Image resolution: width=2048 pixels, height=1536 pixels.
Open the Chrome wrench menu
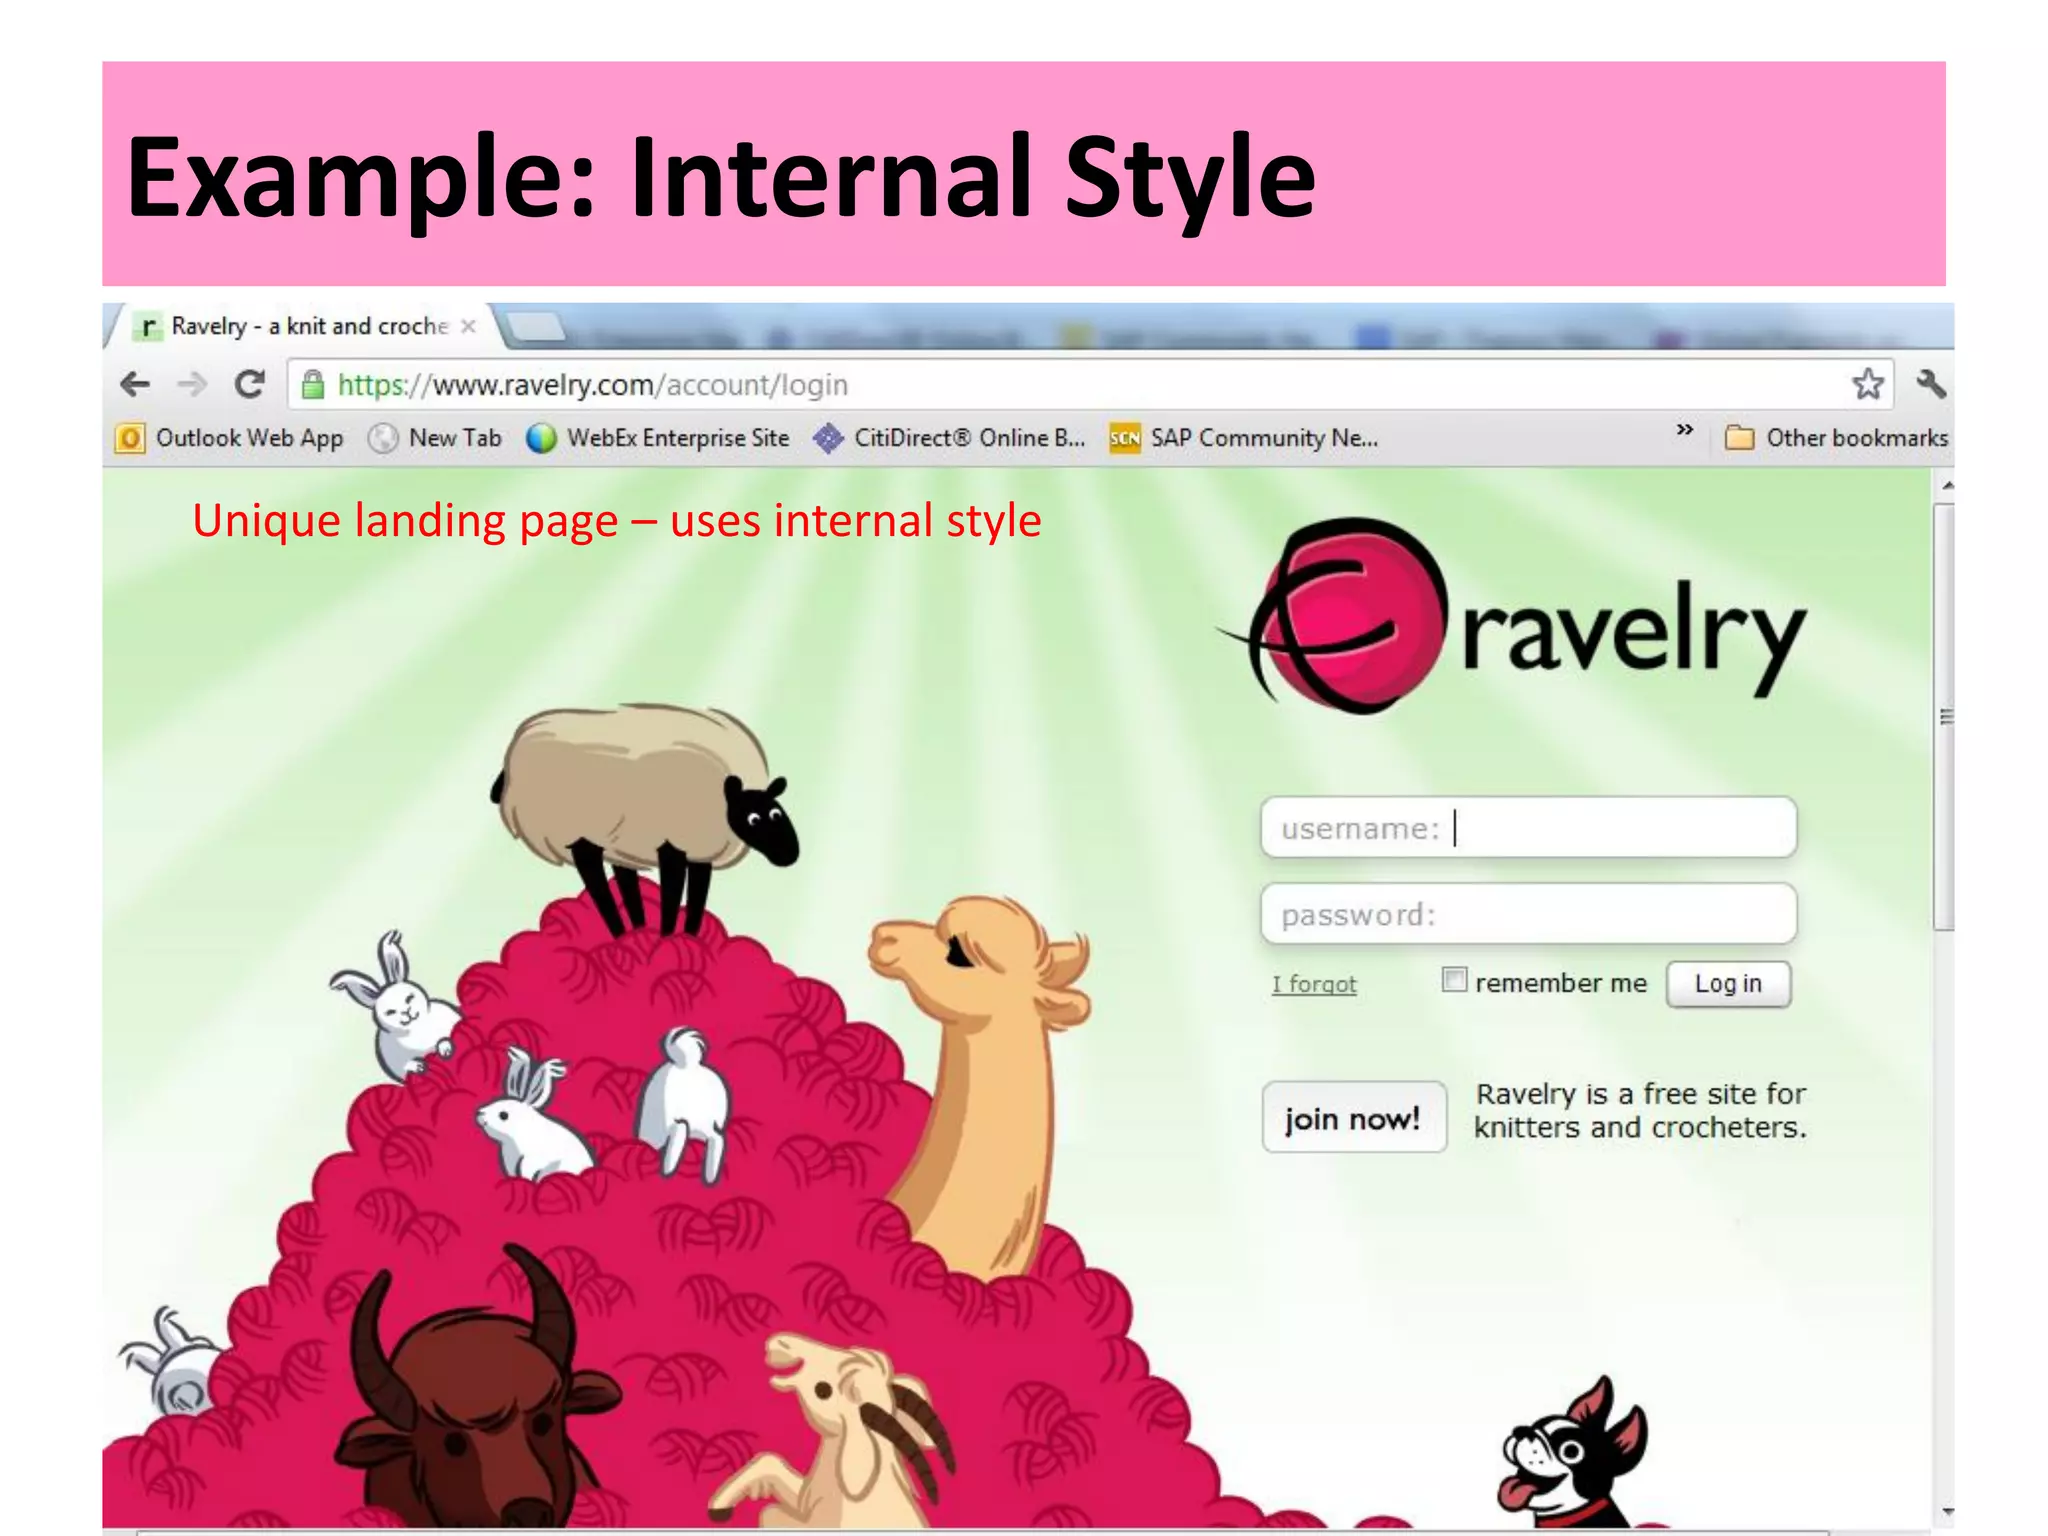pos(1931,384)
